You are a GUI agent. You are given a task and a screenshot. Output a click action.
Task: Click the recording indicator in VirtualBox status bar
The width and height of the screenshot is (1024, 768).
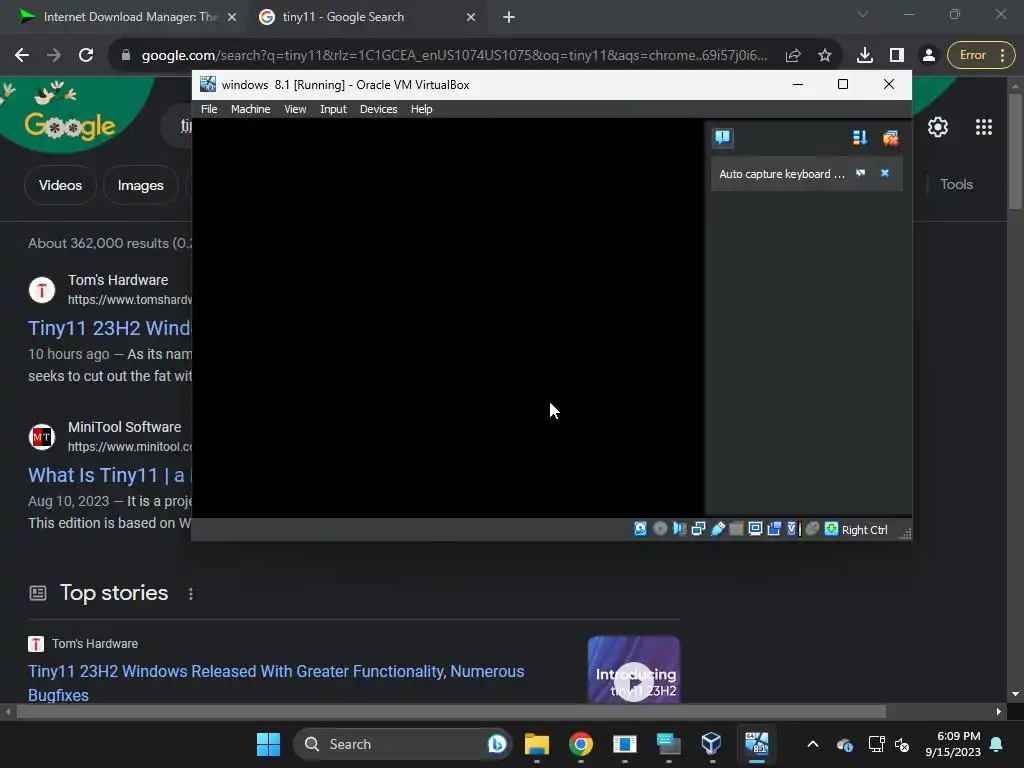tap(774, 529)
